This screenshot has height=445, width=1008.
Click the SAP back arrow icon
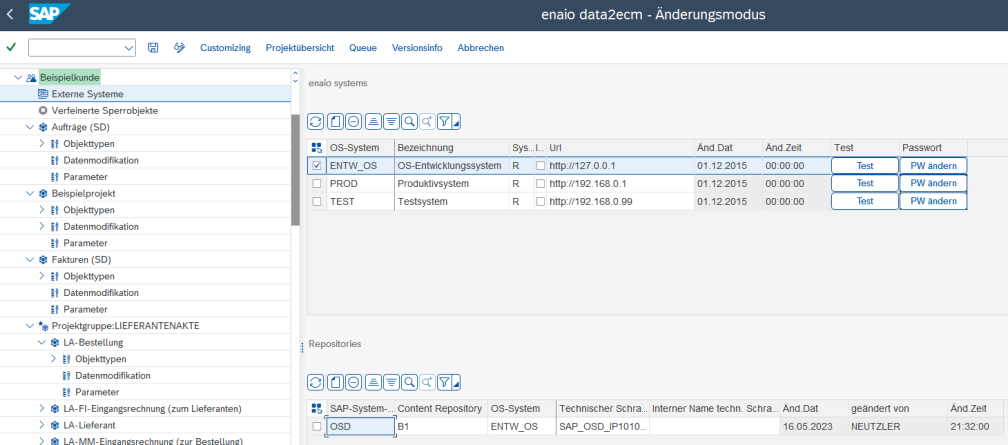point(11,14)
